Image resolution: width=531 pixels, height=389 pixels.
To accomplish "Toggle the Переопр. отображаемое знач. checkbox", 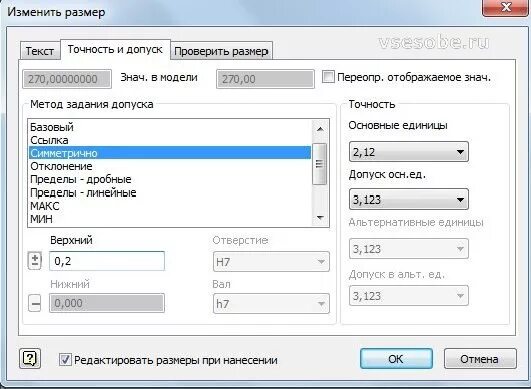I will coord(328,77).
